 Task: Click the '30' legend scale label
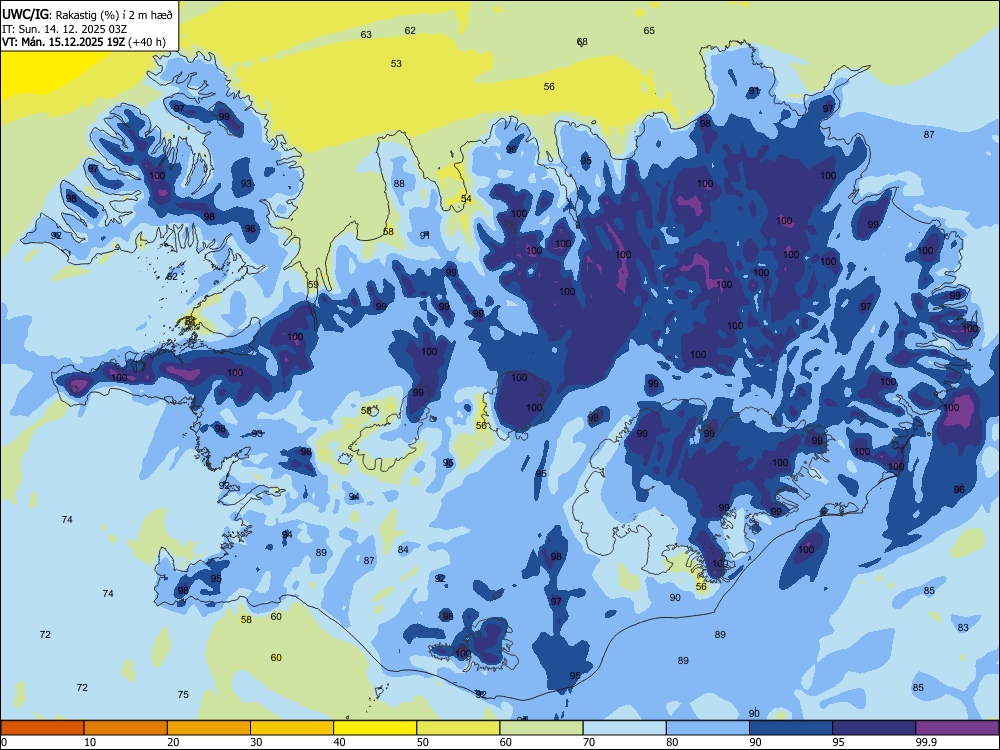click(x=256, y=742)
